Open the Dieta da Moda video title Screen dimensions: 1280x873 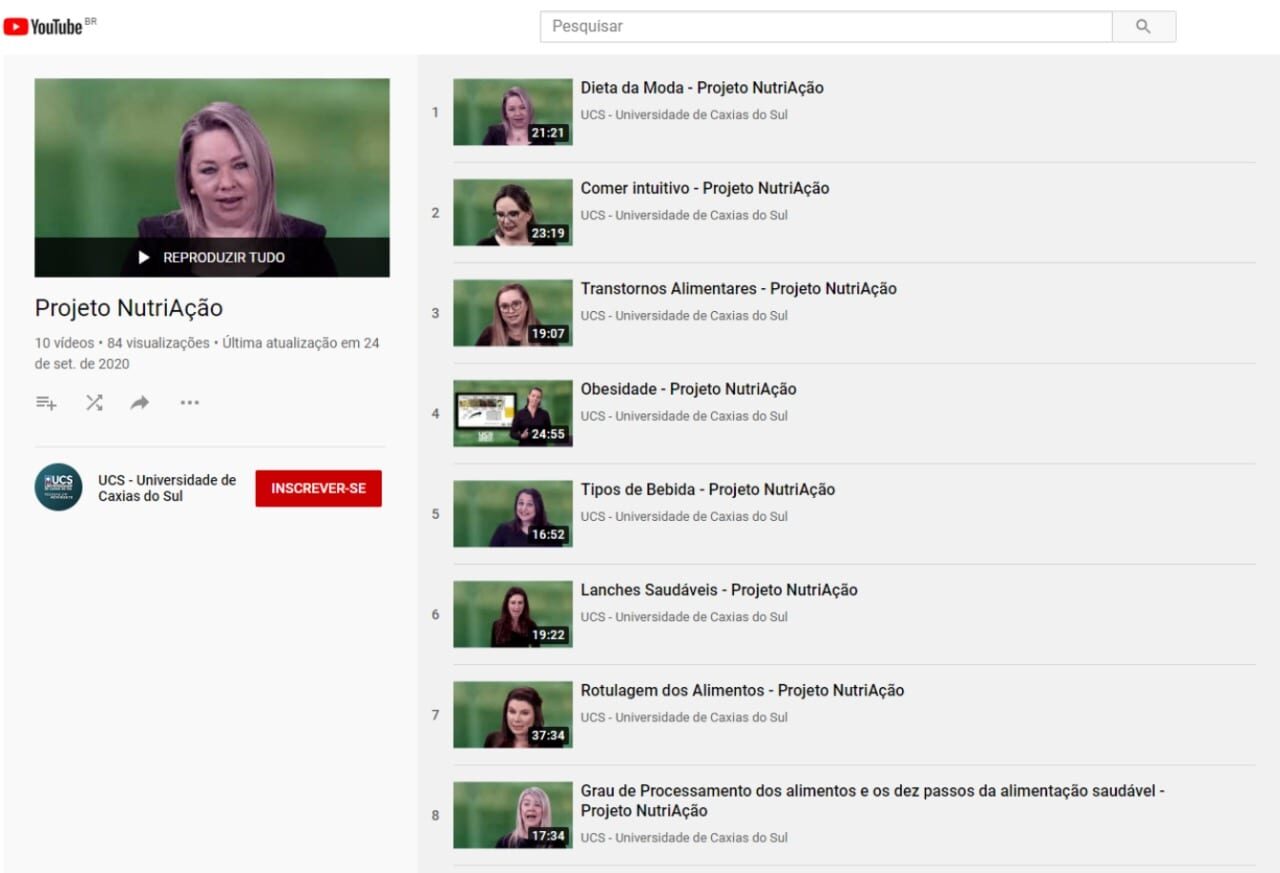click(702, 88)
